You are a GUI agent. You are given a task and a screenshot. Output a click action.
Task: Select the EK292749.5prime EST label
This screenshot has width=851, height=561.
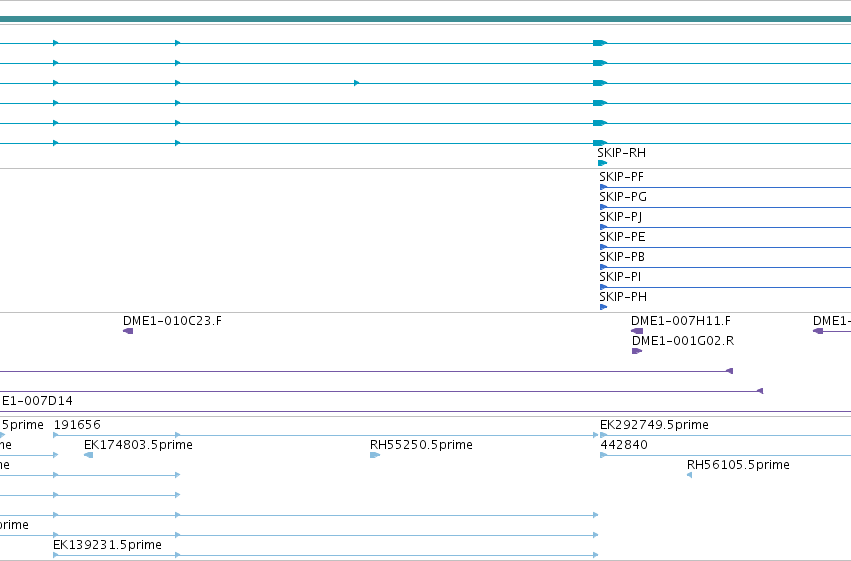pyautogui.click(x=654, y=425)
